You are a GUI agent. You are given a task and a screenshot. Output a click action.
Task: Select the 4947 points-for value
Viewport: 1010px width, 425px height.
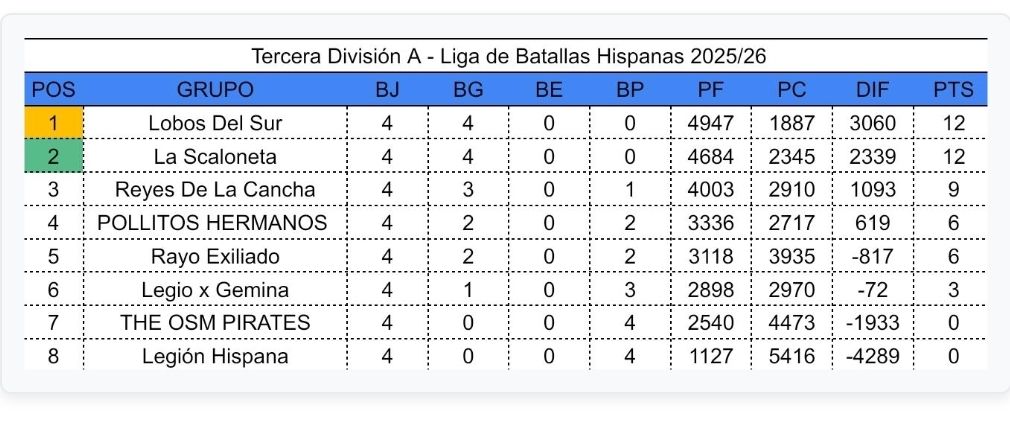click(711, 123)
